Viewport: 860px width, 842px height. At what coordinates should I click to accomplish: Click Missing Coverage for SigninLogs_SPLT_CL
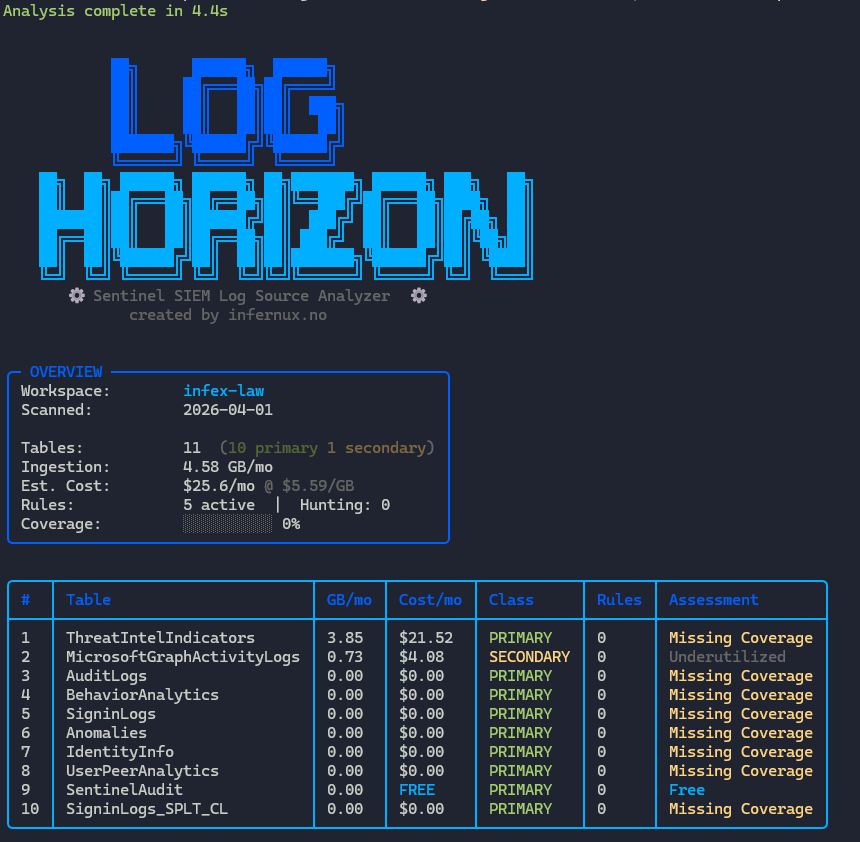pyautogui.click(x=741, y=809)
